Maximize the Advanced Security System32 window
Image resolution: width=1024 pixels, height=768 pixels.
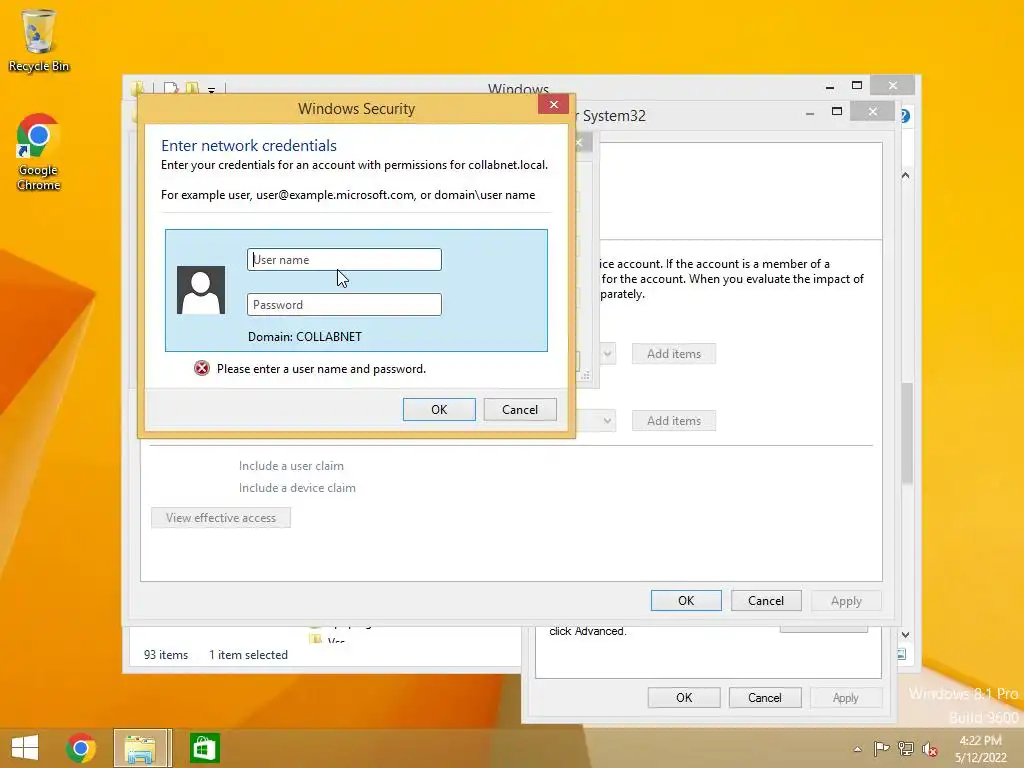pyautogui.click(x=837, y=112)
